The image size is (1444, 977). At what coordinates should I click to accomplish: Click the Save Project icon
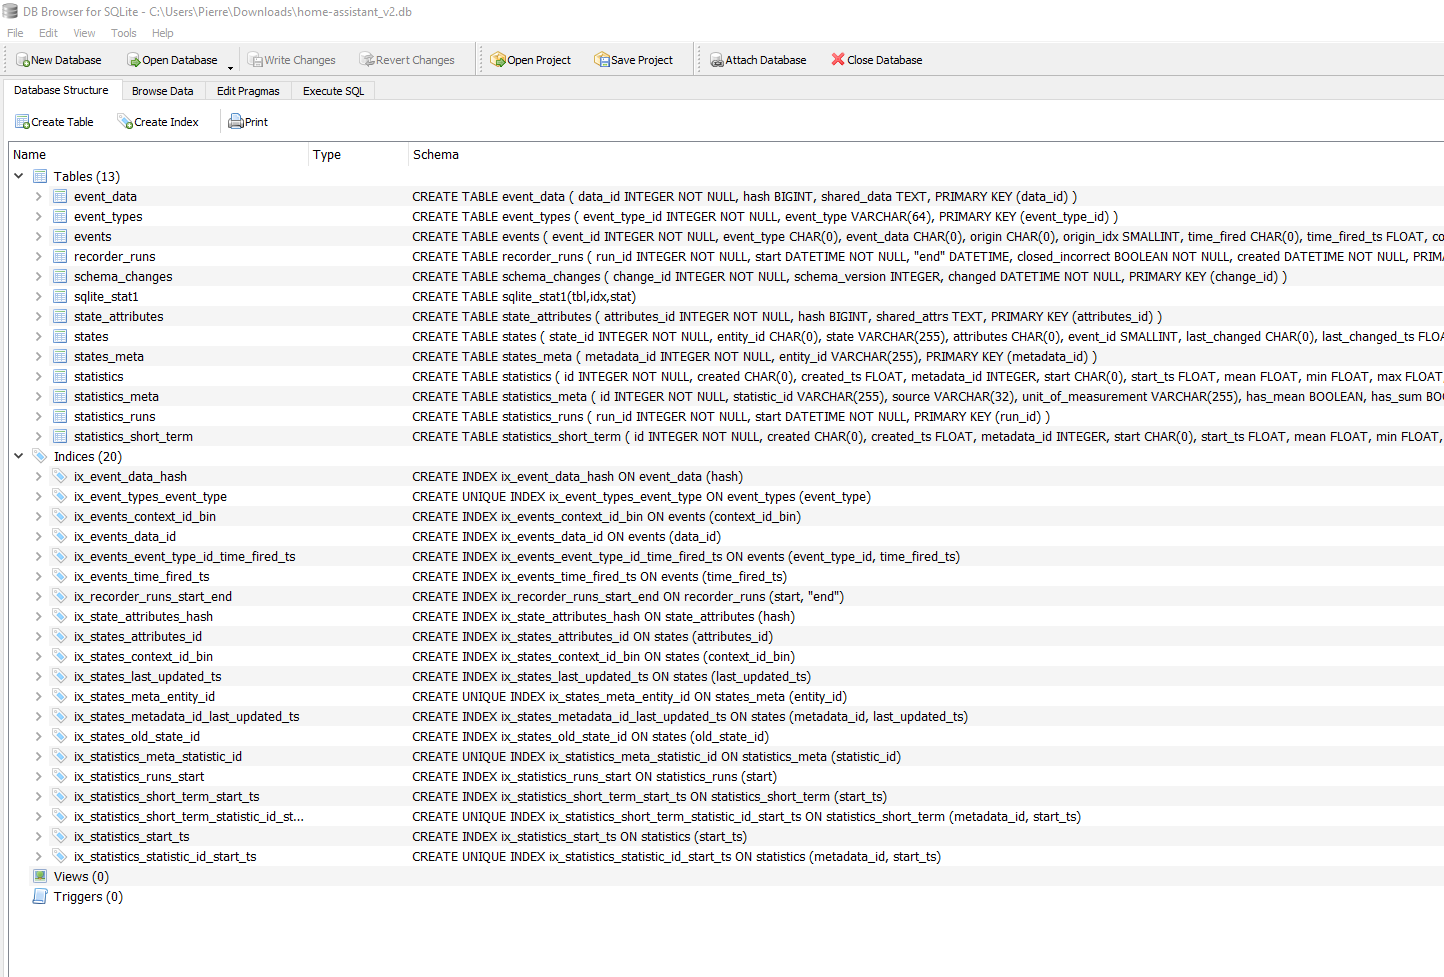[x=602, y=60]
